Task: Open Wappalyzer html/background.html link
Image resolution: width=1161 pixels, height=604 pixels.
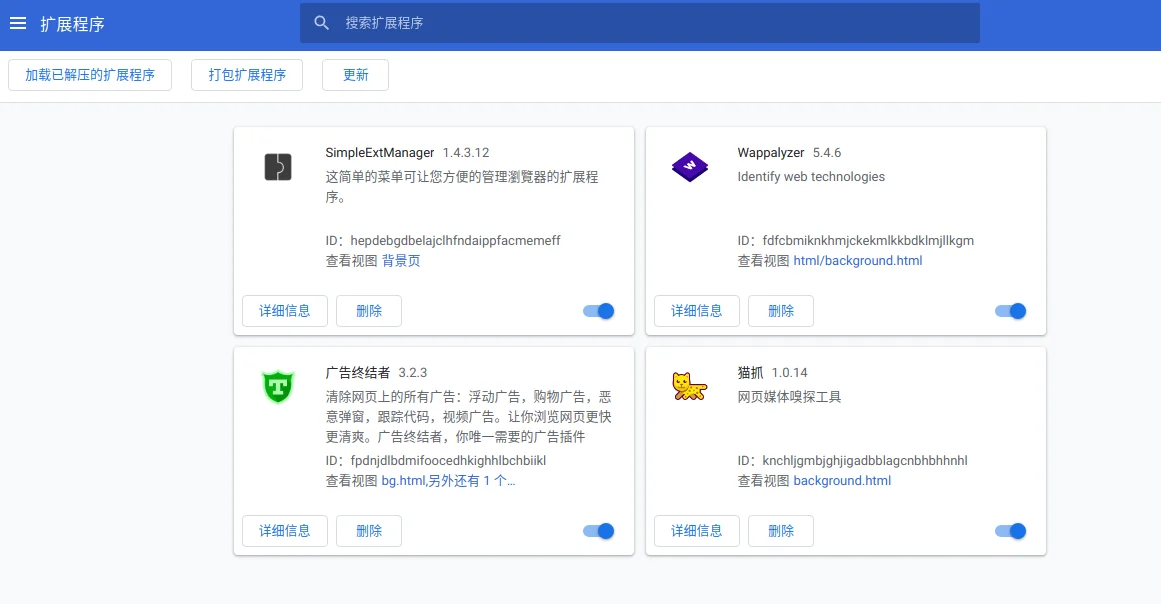Action: tap(858, 261)
